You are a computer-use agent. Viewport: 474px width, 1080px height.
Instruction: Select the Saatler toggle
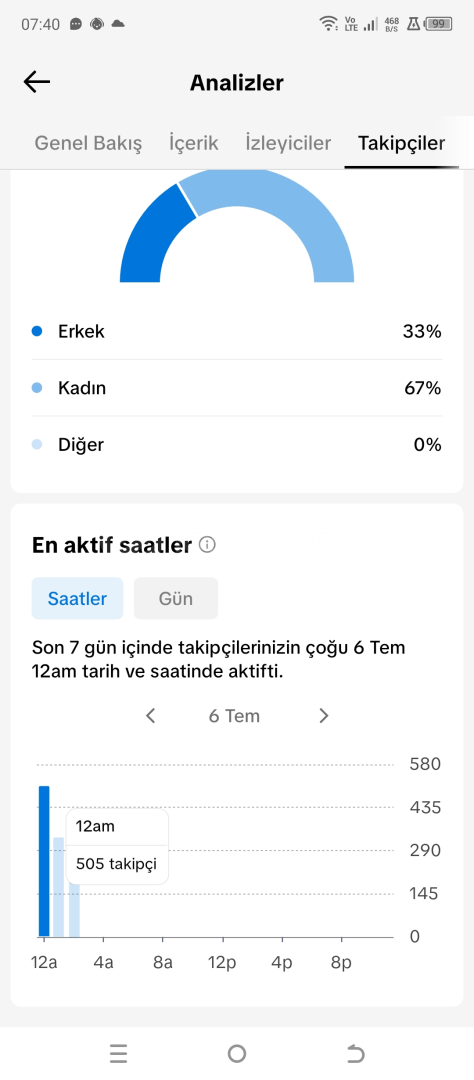(77, 599)
